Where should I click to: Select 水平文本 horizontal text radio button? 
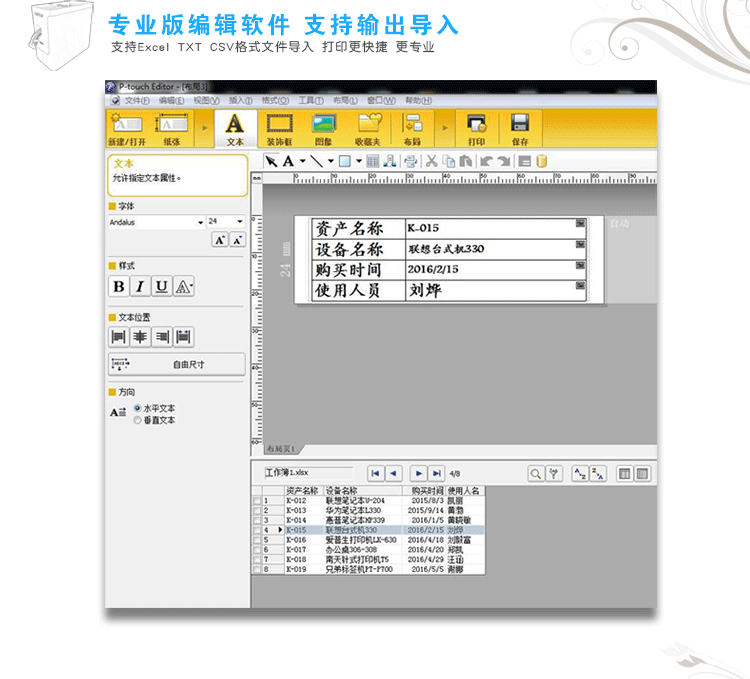[x=138, y=409]
